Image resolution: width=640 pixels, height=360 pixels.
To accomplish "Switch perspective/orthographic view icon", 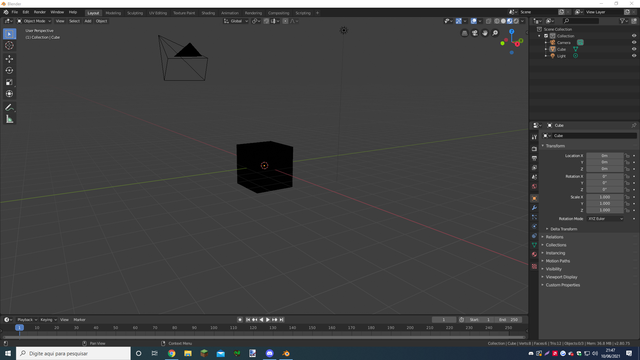I will tap(464, 33).
